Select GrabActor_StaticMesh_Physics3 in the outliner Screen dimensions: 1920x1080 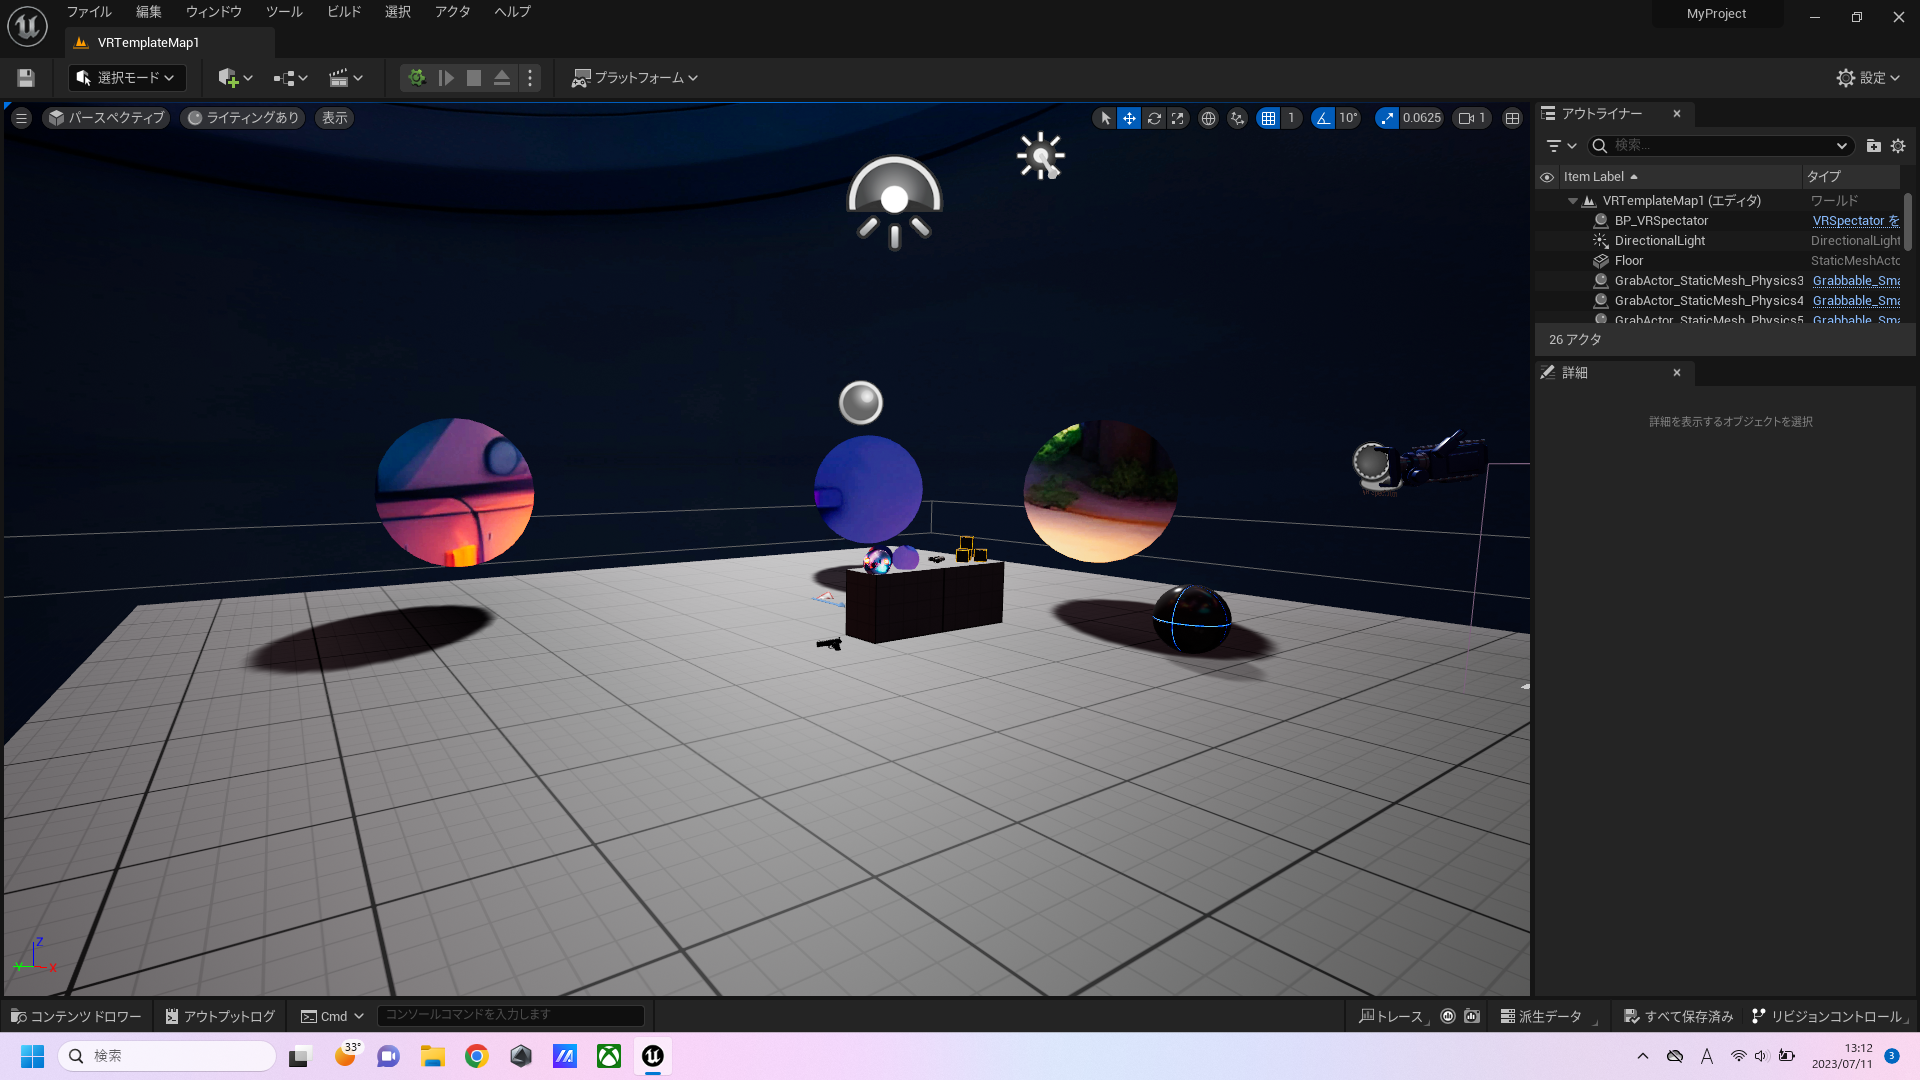tap(1708, 281)
